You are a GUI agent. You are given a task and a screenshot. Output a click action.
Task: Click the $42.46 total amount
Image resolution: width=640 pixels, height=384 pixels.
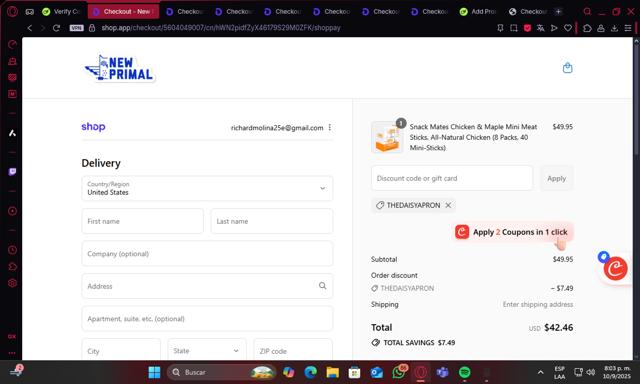point(558,327)
